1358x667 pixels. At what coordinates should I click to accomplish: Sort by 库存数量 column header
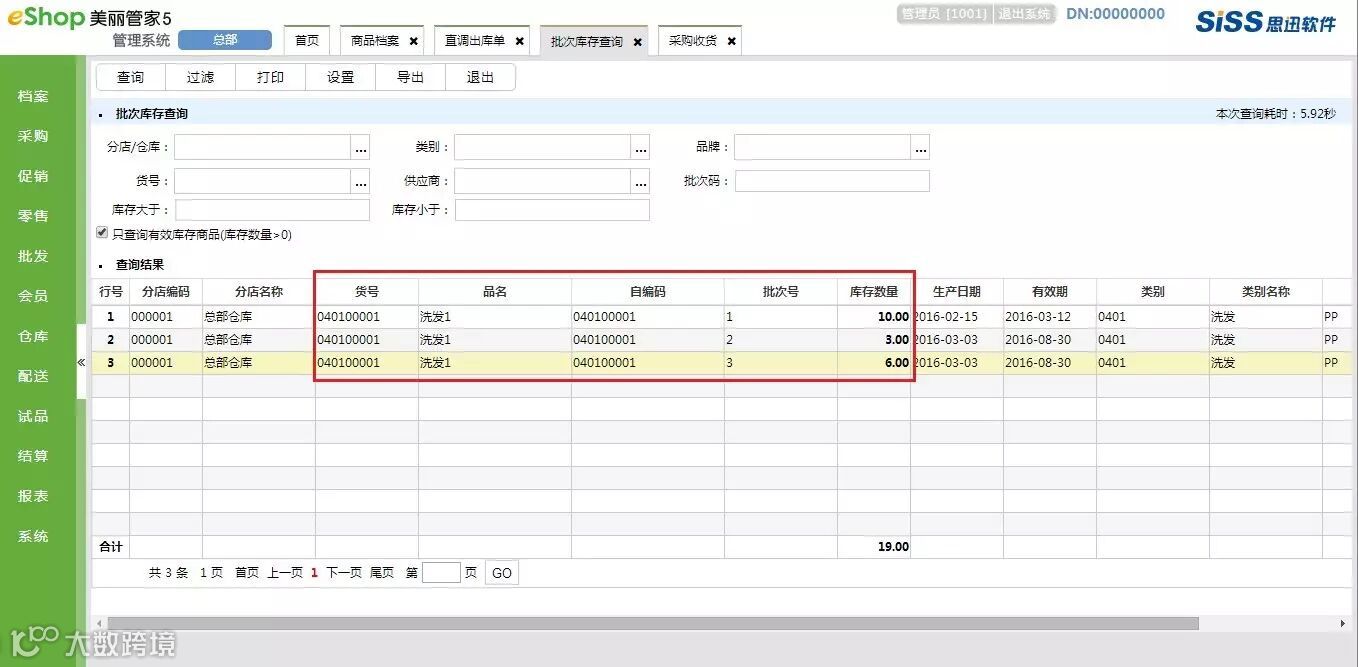(x=874, y=292)
